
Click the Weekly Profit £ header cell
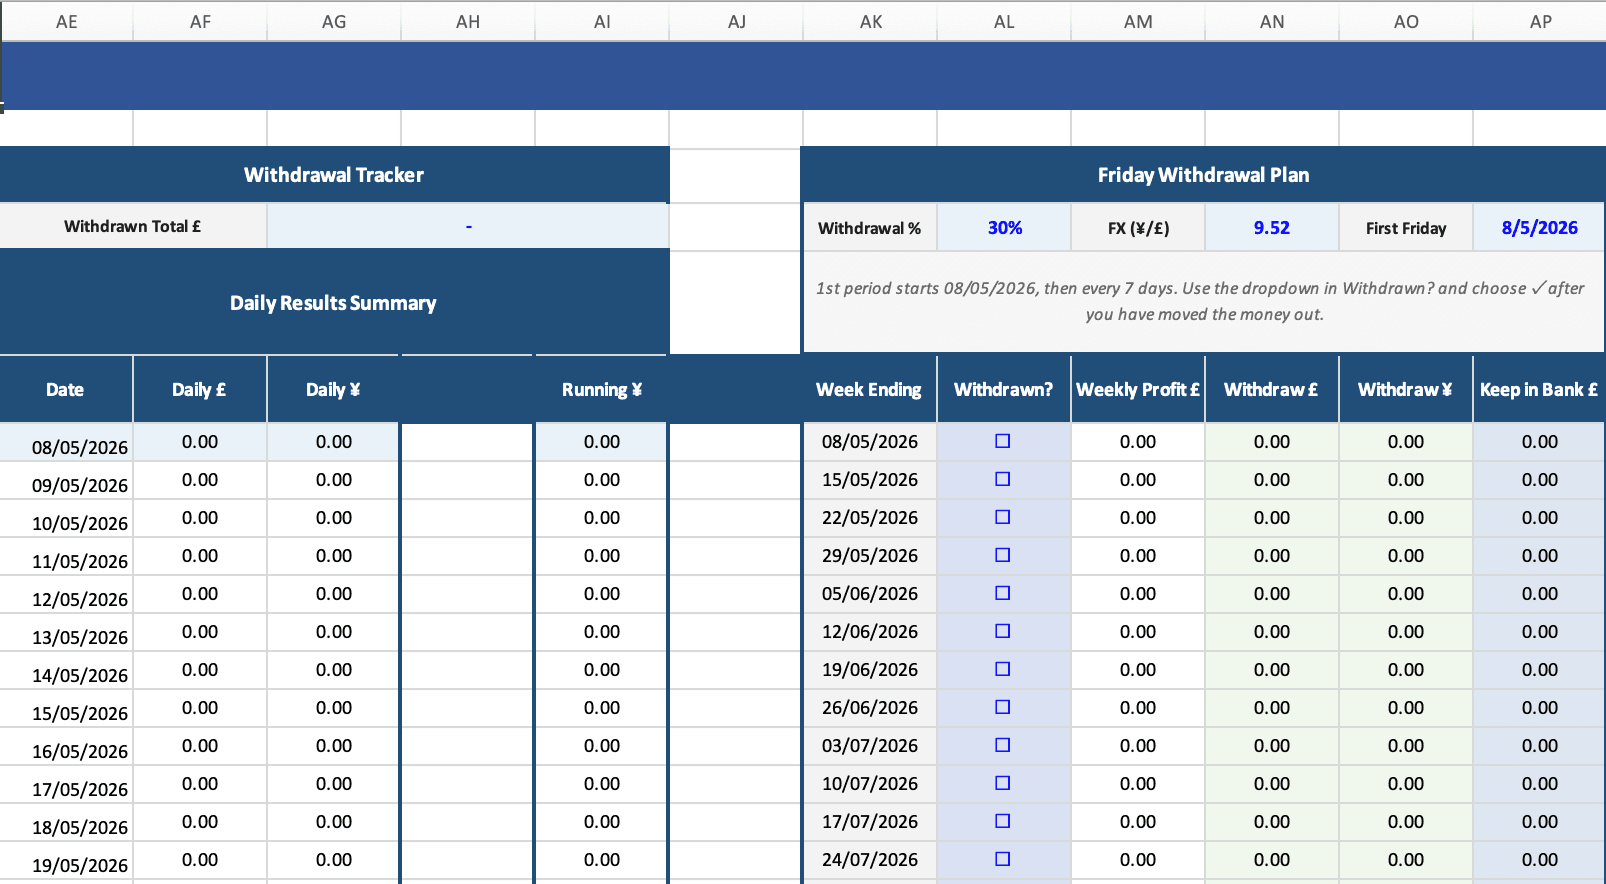(x=1138, y=390)
